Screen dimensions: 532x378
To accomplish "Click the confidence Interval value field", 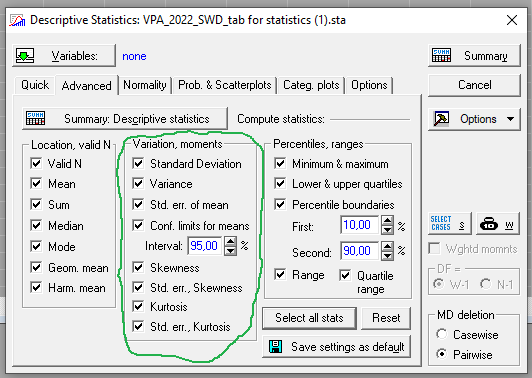I will tap(205, 246).
